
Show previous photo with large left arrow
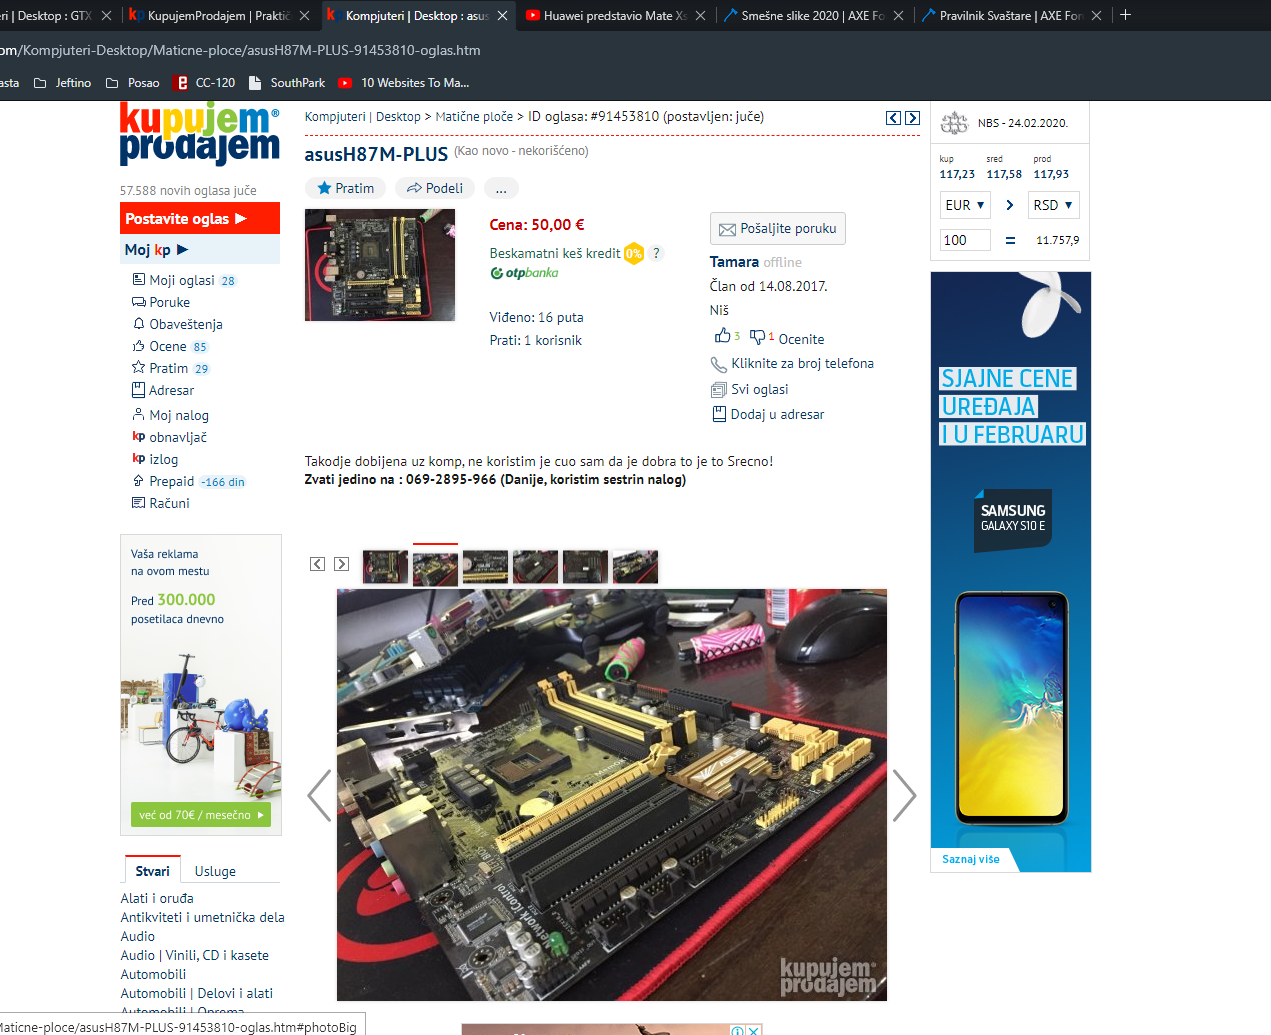tap(319, 795)
